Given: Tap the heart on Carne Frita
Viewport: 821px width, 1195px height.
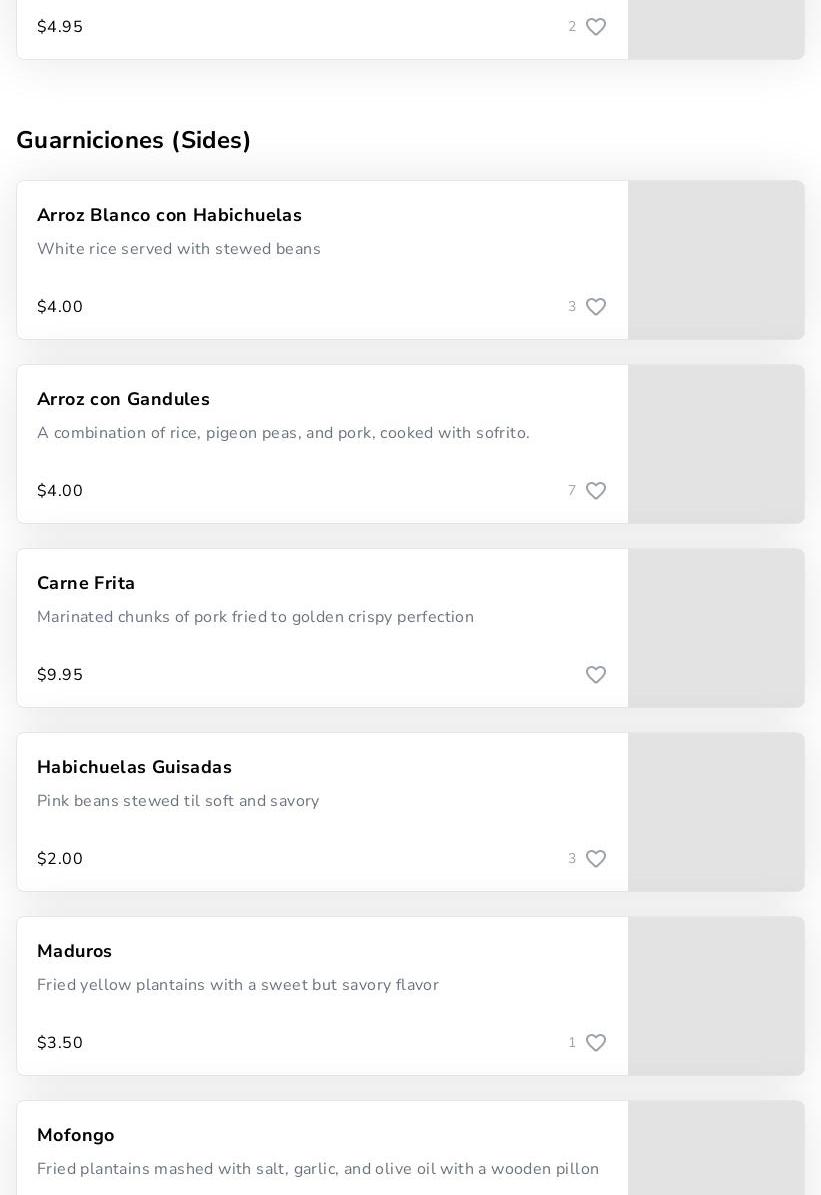Looking at the screenshot, I should pos(595,675).
